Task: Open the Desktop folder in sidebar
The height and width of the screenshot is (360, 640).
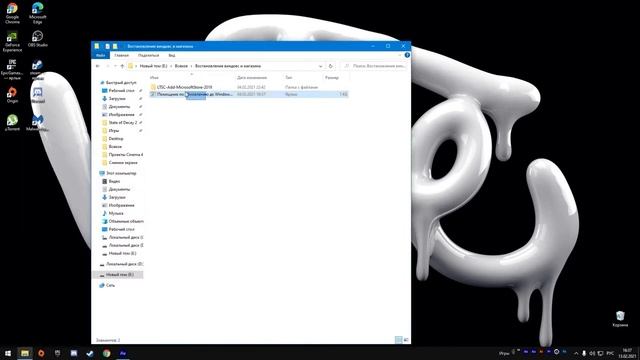Action: point(116,139)
